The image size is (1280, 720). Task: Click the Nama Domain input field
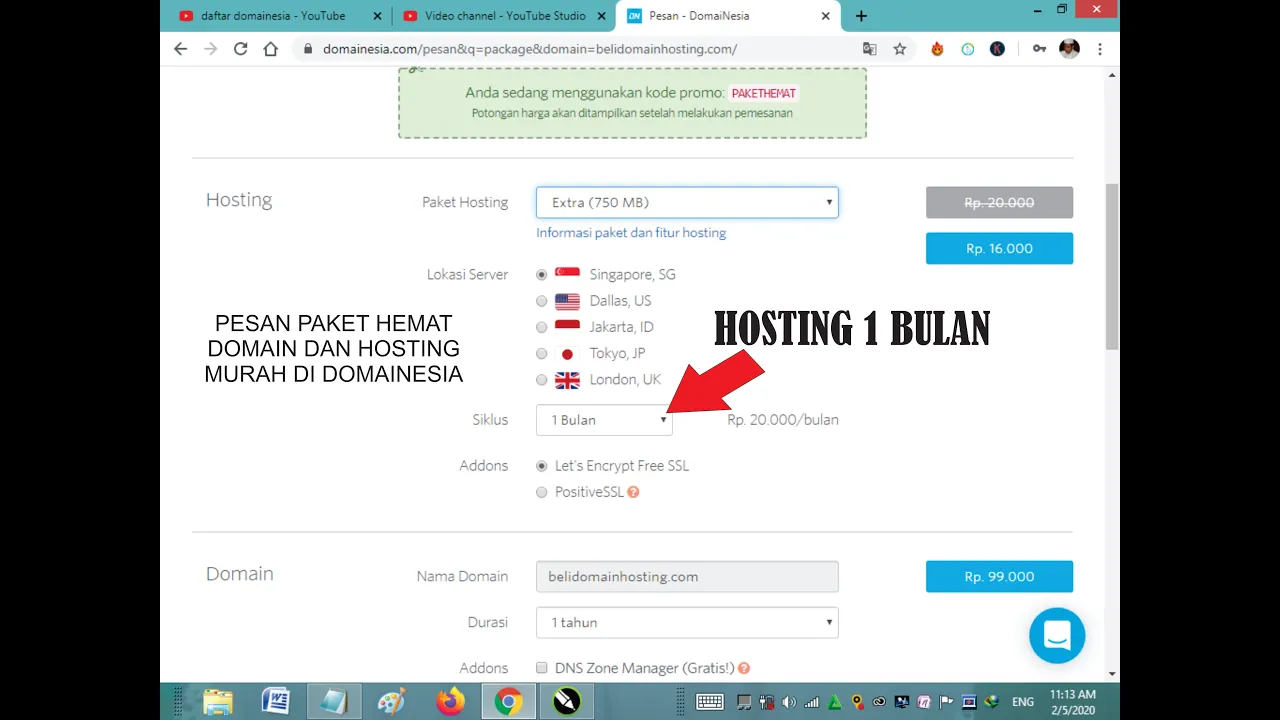point(687,576)
